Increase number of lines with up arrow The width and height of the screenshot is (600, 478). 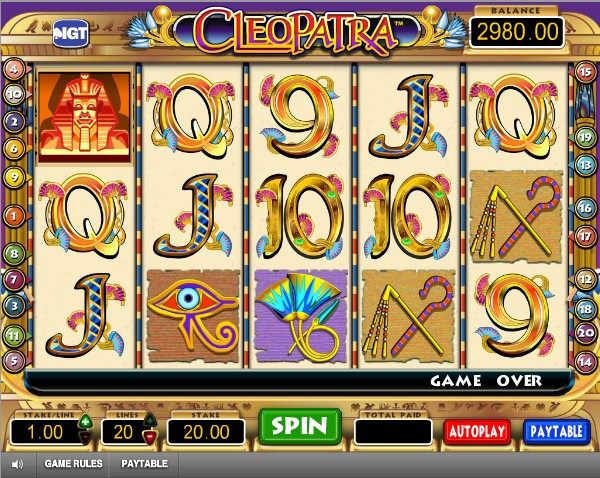(x=150, y=421)
